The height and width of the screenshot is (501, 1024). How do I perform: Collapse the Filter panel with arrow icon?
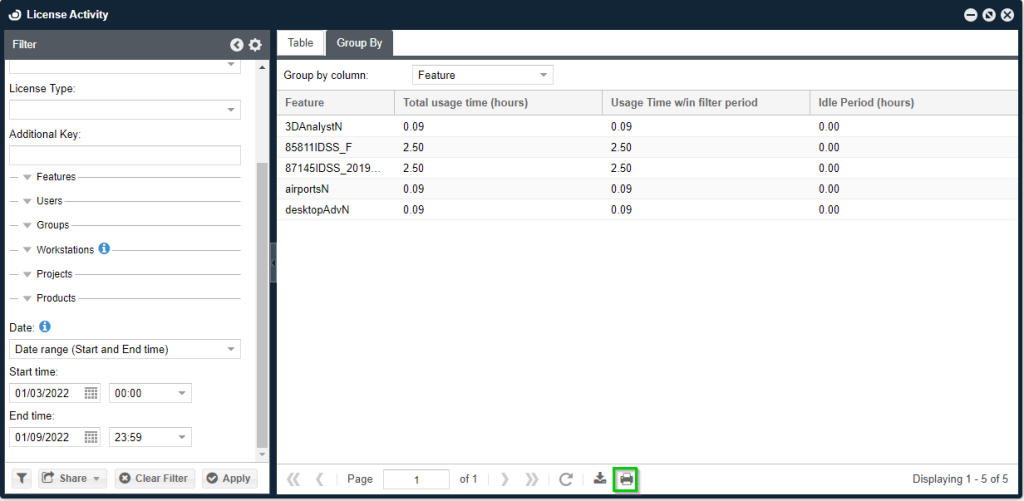237,45
